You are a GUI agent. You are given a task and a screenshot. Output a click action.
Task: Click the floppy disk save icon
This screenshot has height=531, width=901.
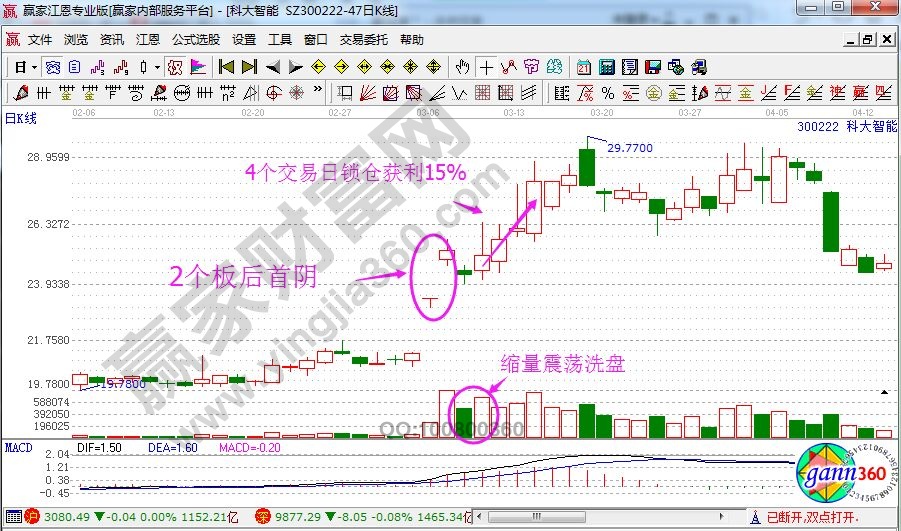tap(653, 67)
